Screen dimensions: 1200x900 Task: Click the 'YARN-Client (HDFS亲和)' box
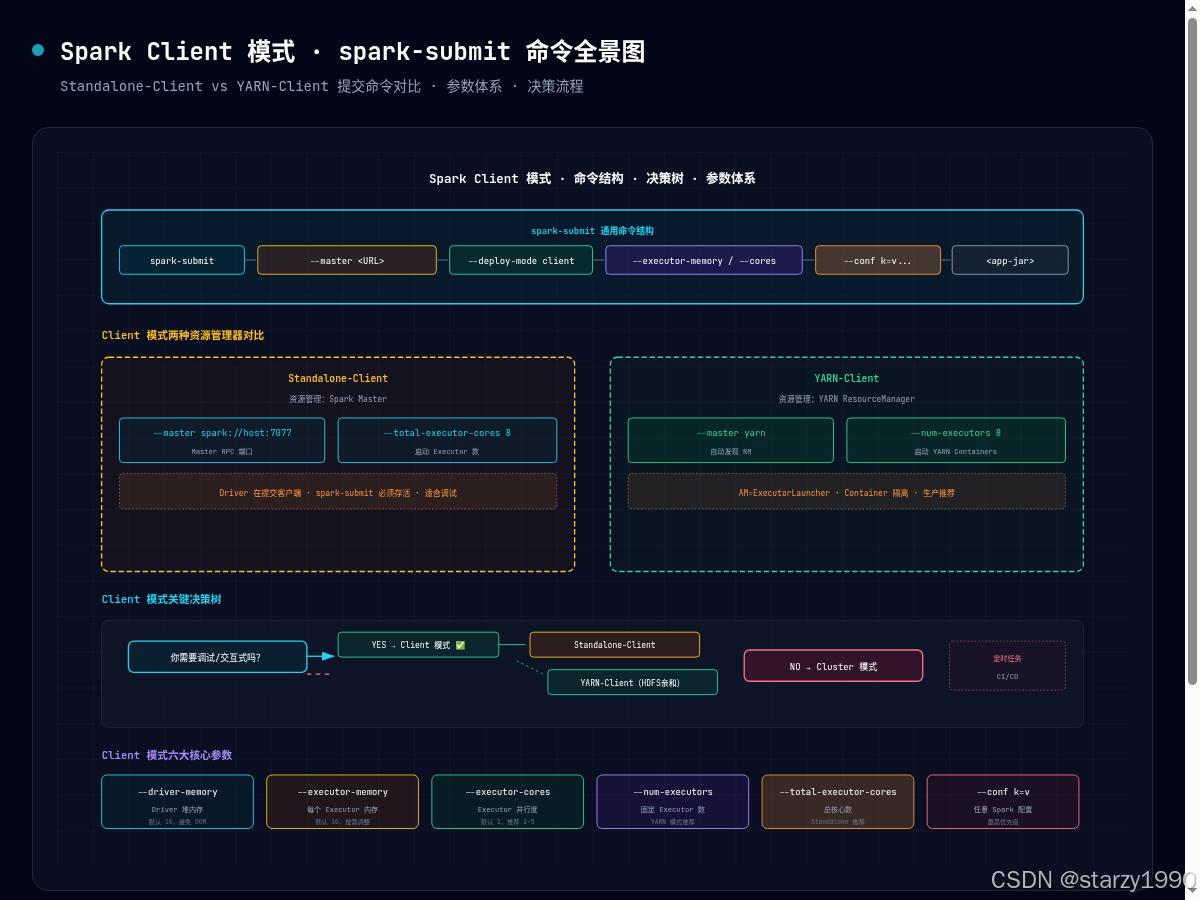[633, 682]
